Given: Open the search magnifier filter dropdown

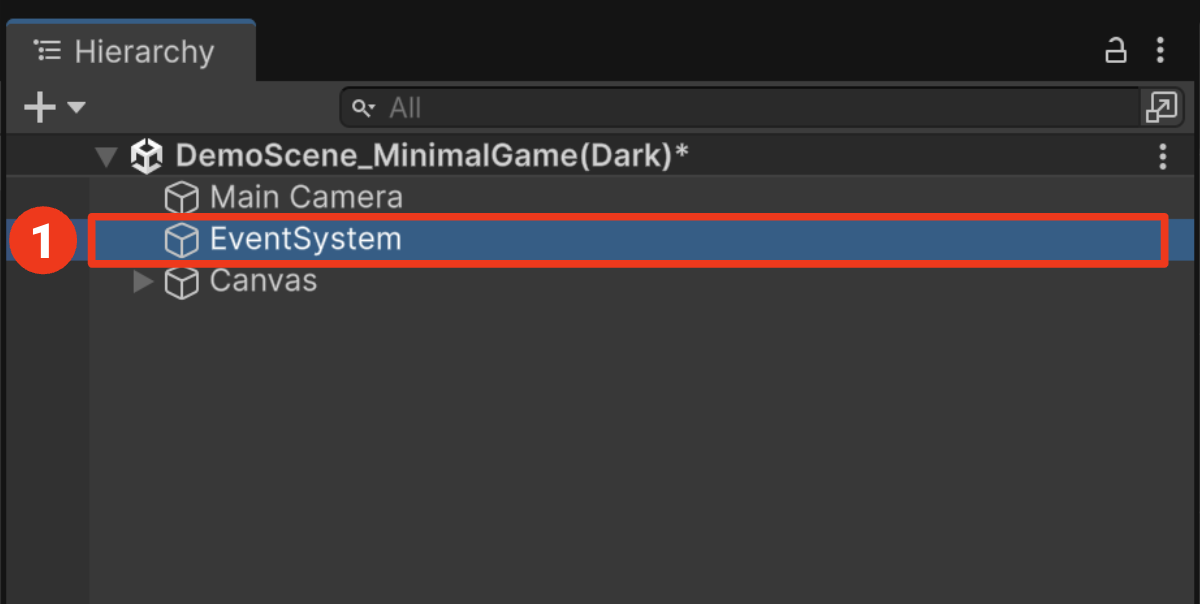Looking at the screenshot, I should [x=365, y=107].
